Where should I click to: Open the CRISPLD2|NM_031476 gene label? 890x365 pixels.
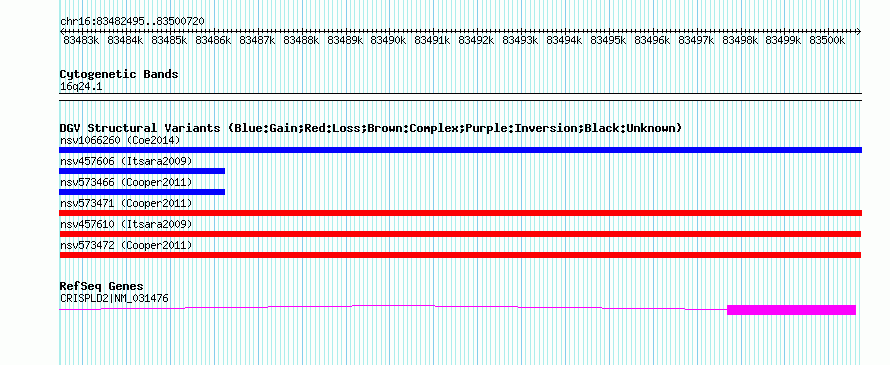(114, 299)
